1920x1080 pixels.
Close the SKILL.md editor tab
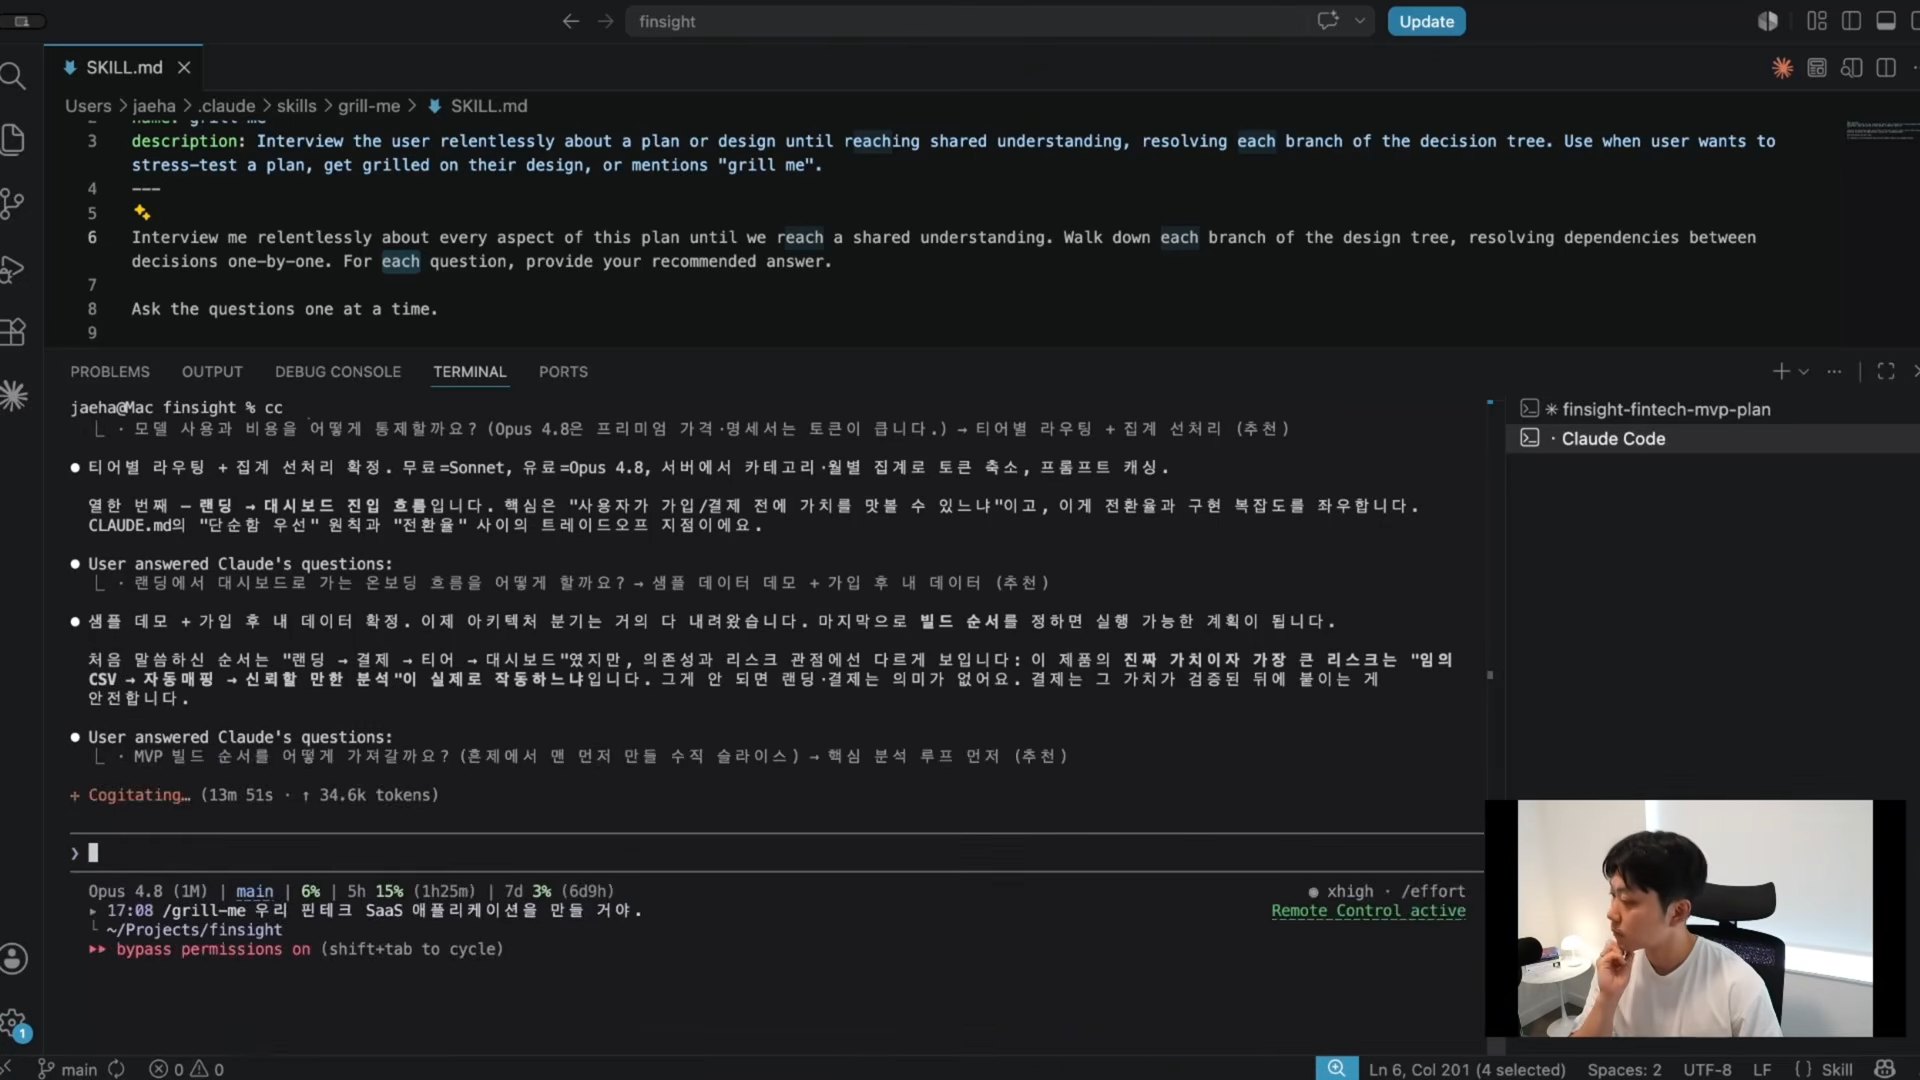tap(184, 67)
